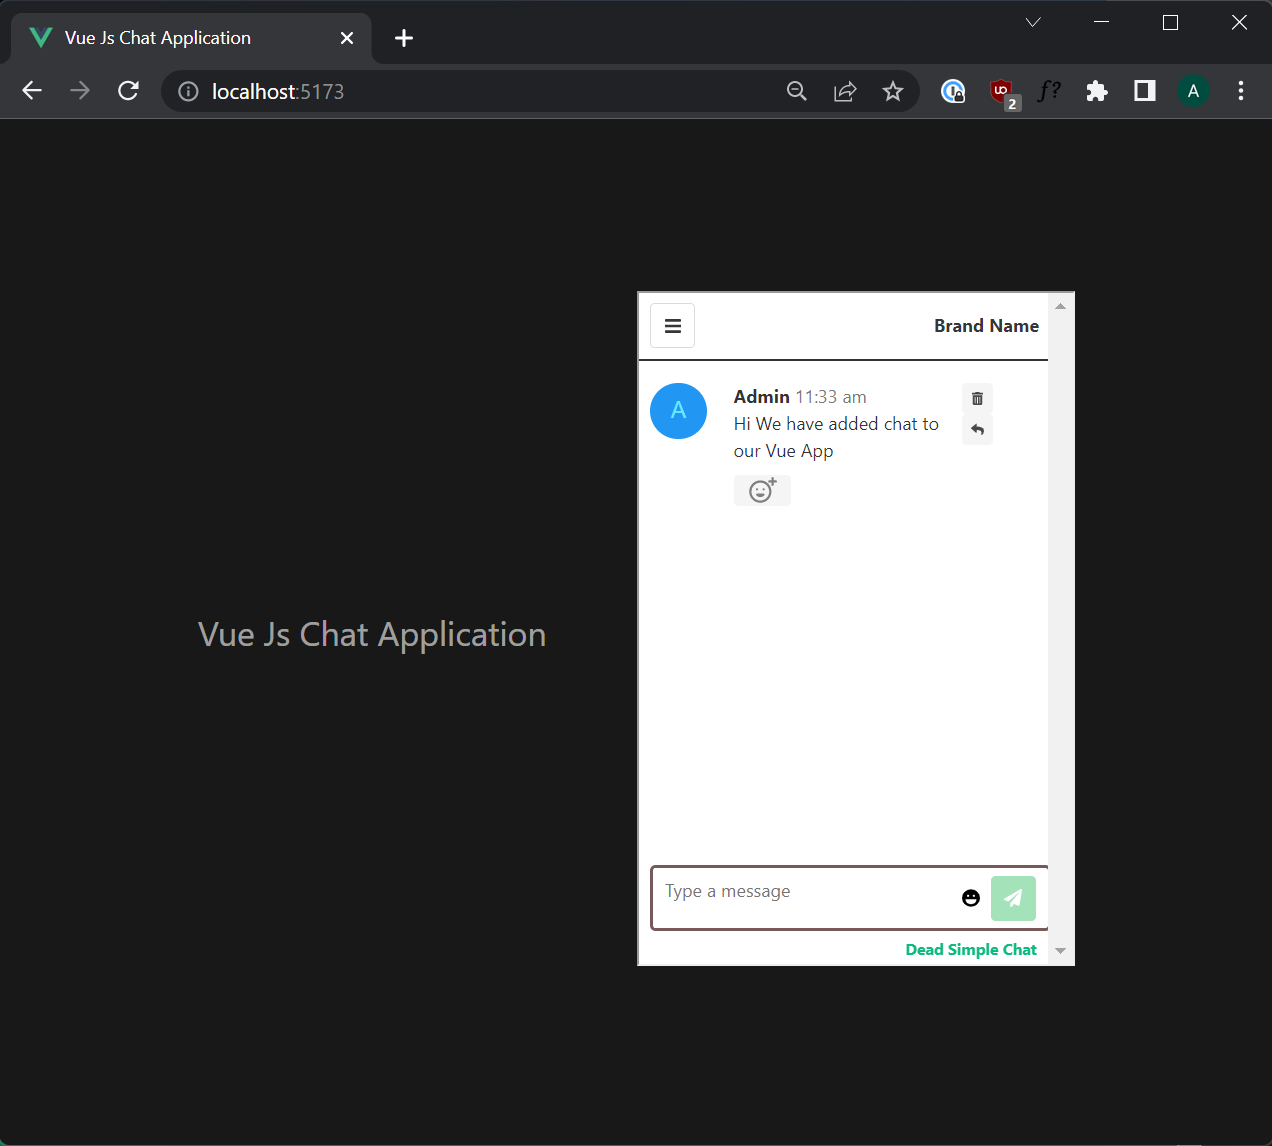The image size is (1272, 1146).
Task: Reply to Admin's message with the arrow icon
Action: click(977, 429)
